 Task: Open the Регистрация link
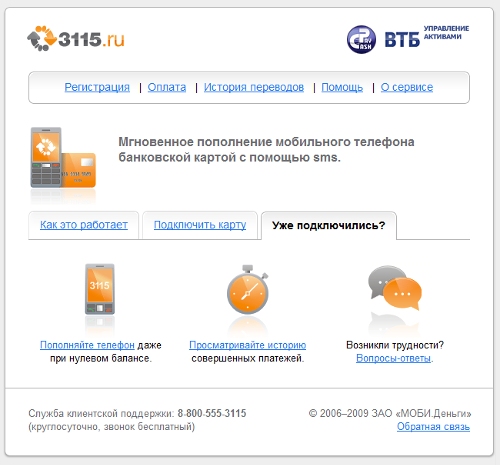tap(97, 87)
